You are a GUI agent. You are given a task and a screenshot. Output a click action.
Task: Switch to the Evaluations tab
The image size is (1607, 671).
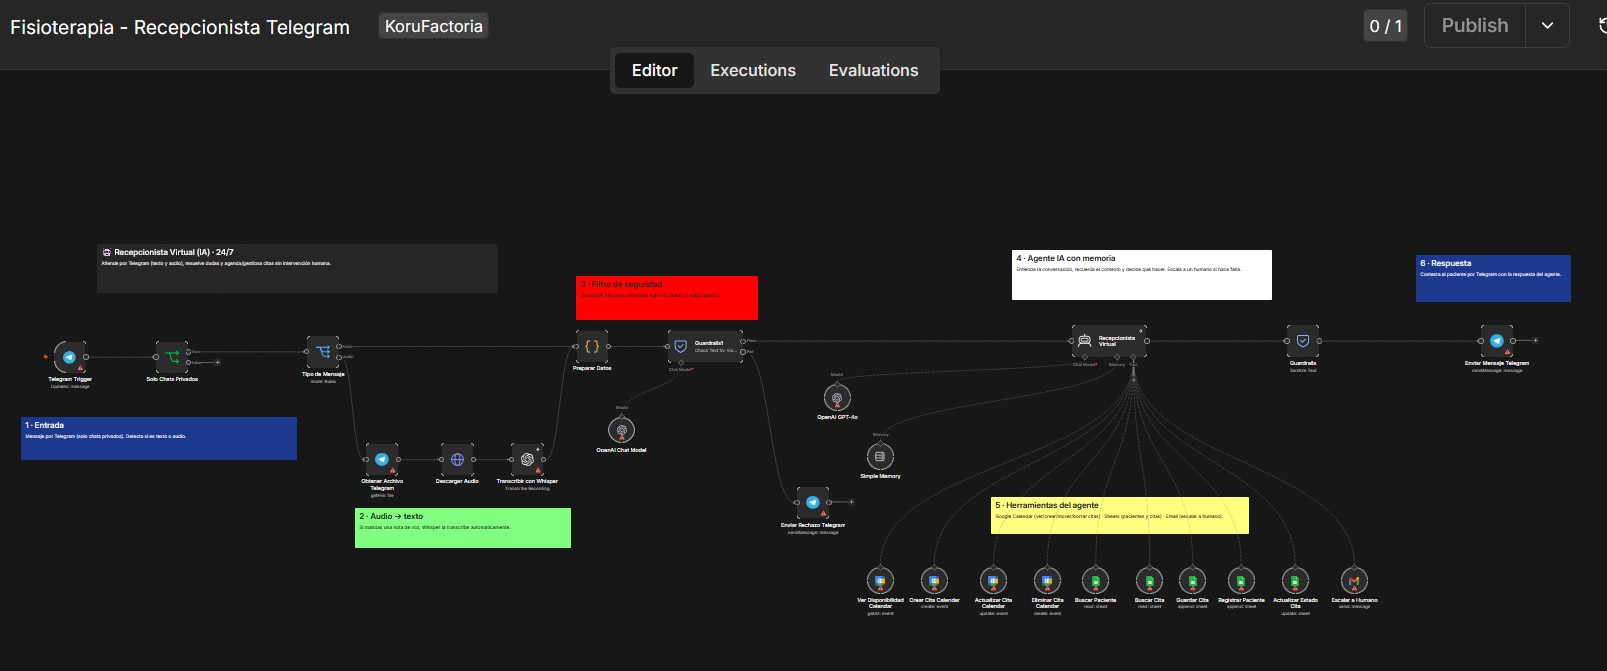point(873,70)
